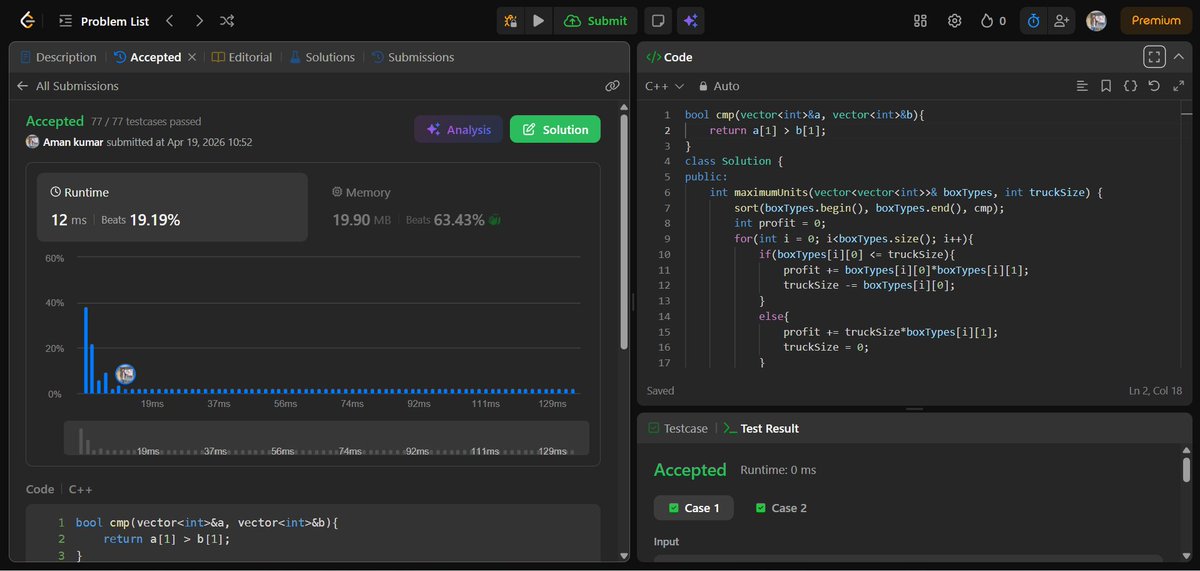Click the 63.43% memory beats value

pyautogui.click(x=459, y=220)
